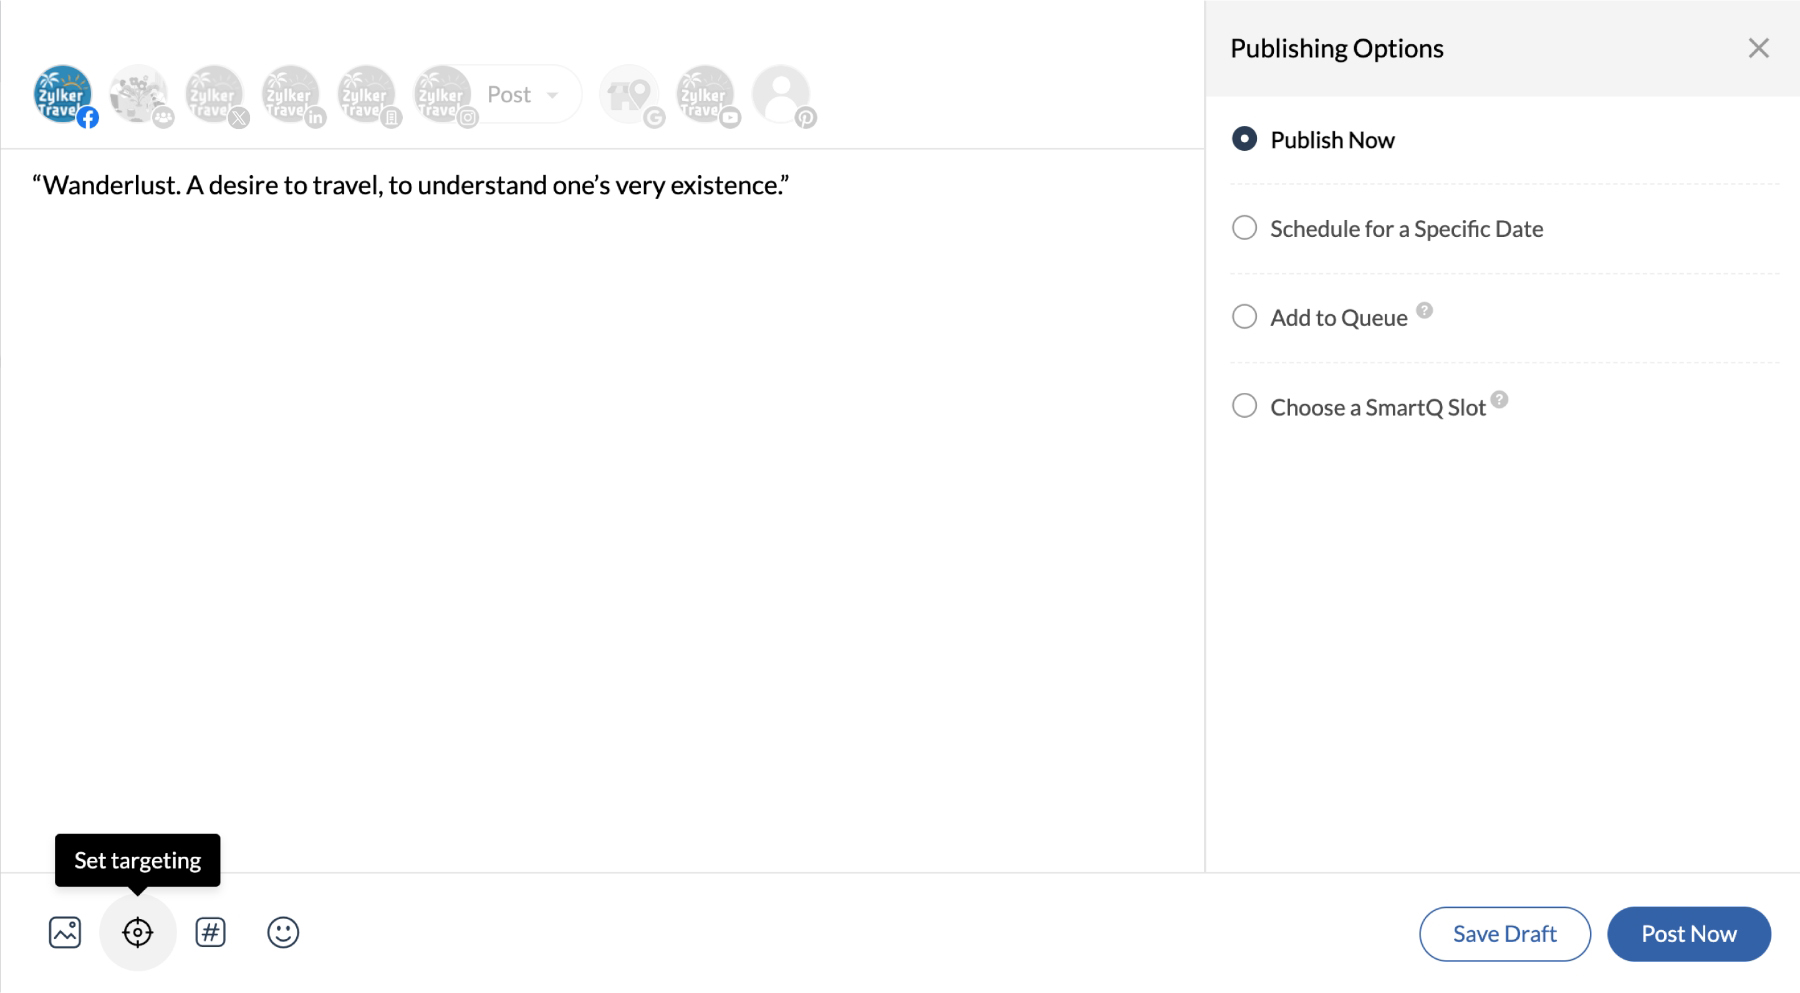The image size is (1800, 993).
Task: Open the Set targeting tool
Action: [138, 933]
